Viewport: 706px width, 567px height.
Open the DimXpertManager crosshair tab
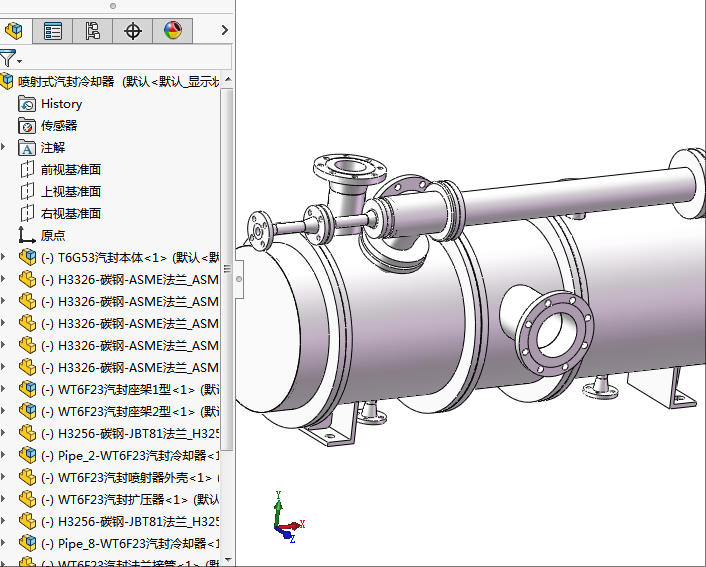click(132, 31)
